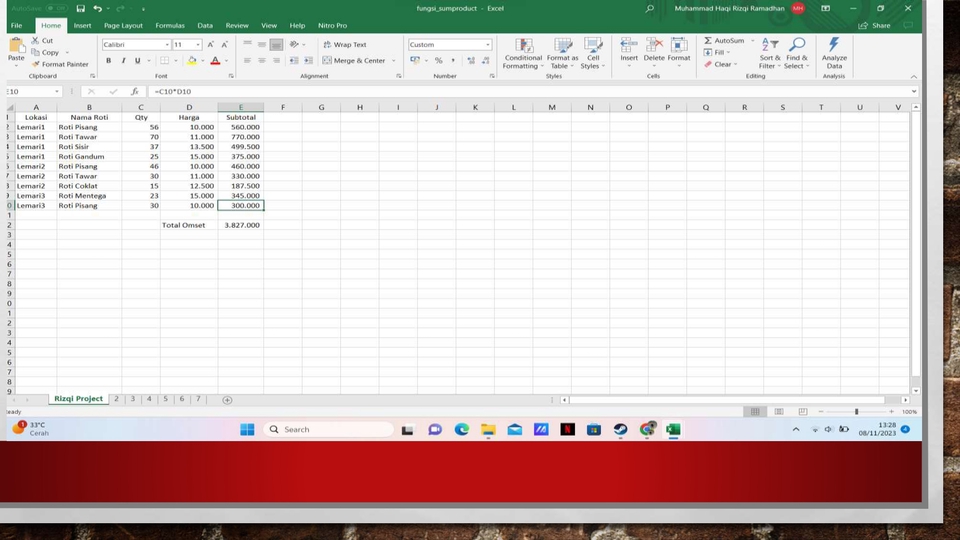Set Bottom Align vertical alignment
960x540 pixels.
(277, 45)
